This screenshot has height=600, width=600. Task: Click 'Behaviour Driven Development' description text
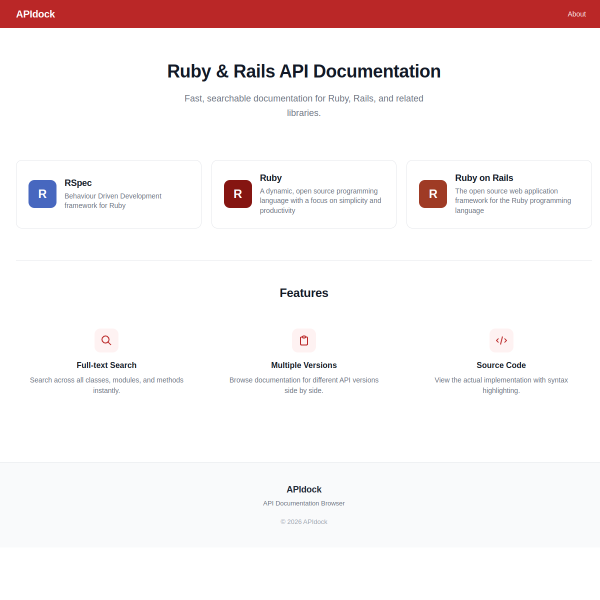pyautogui.click(x=113, y=201)
